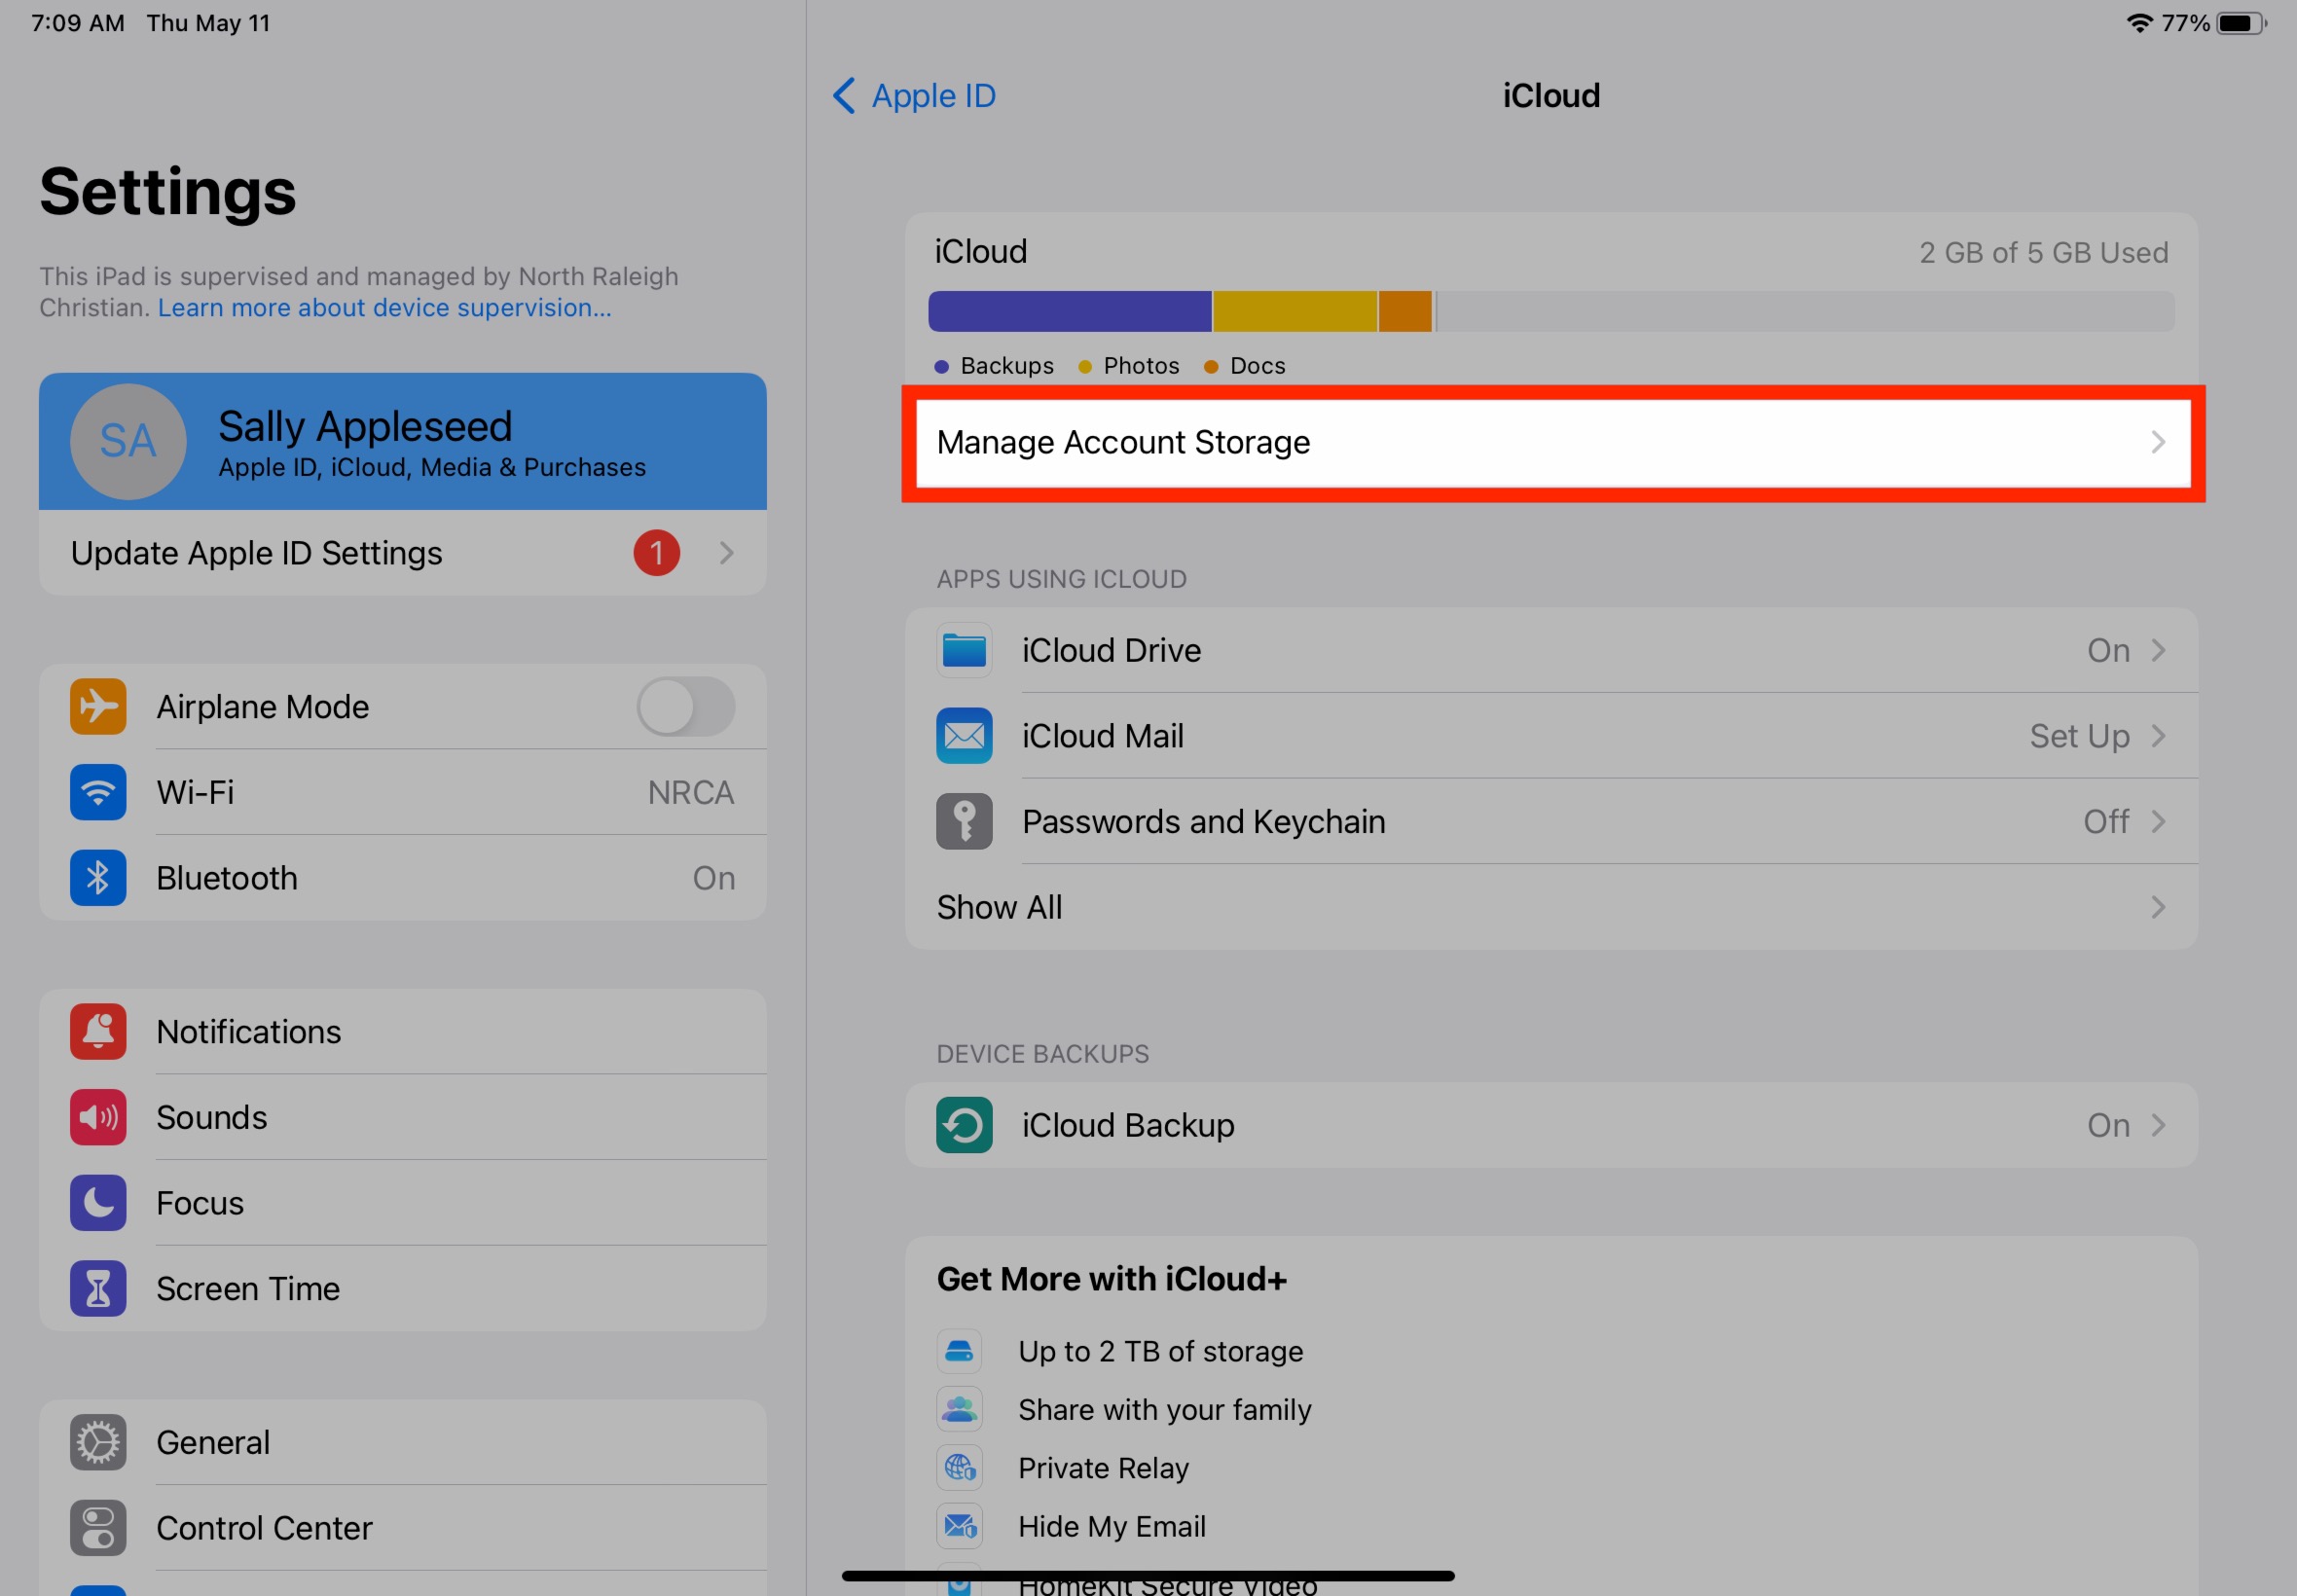Tap the battery status icon
2297x1596 pixels.
pos(2241,23)
